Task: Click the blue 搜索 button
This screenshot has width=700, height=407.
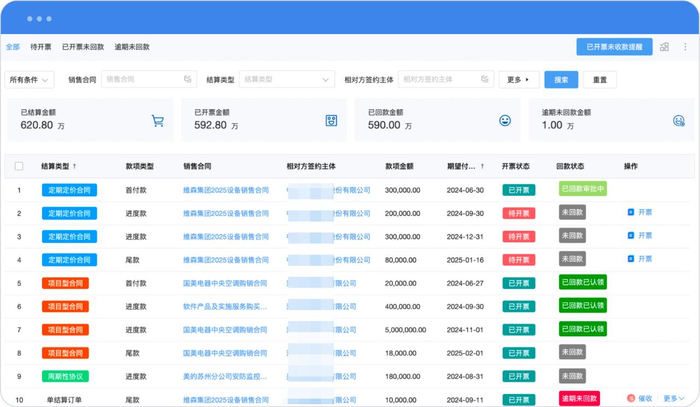Action: (x=561, y=79)
